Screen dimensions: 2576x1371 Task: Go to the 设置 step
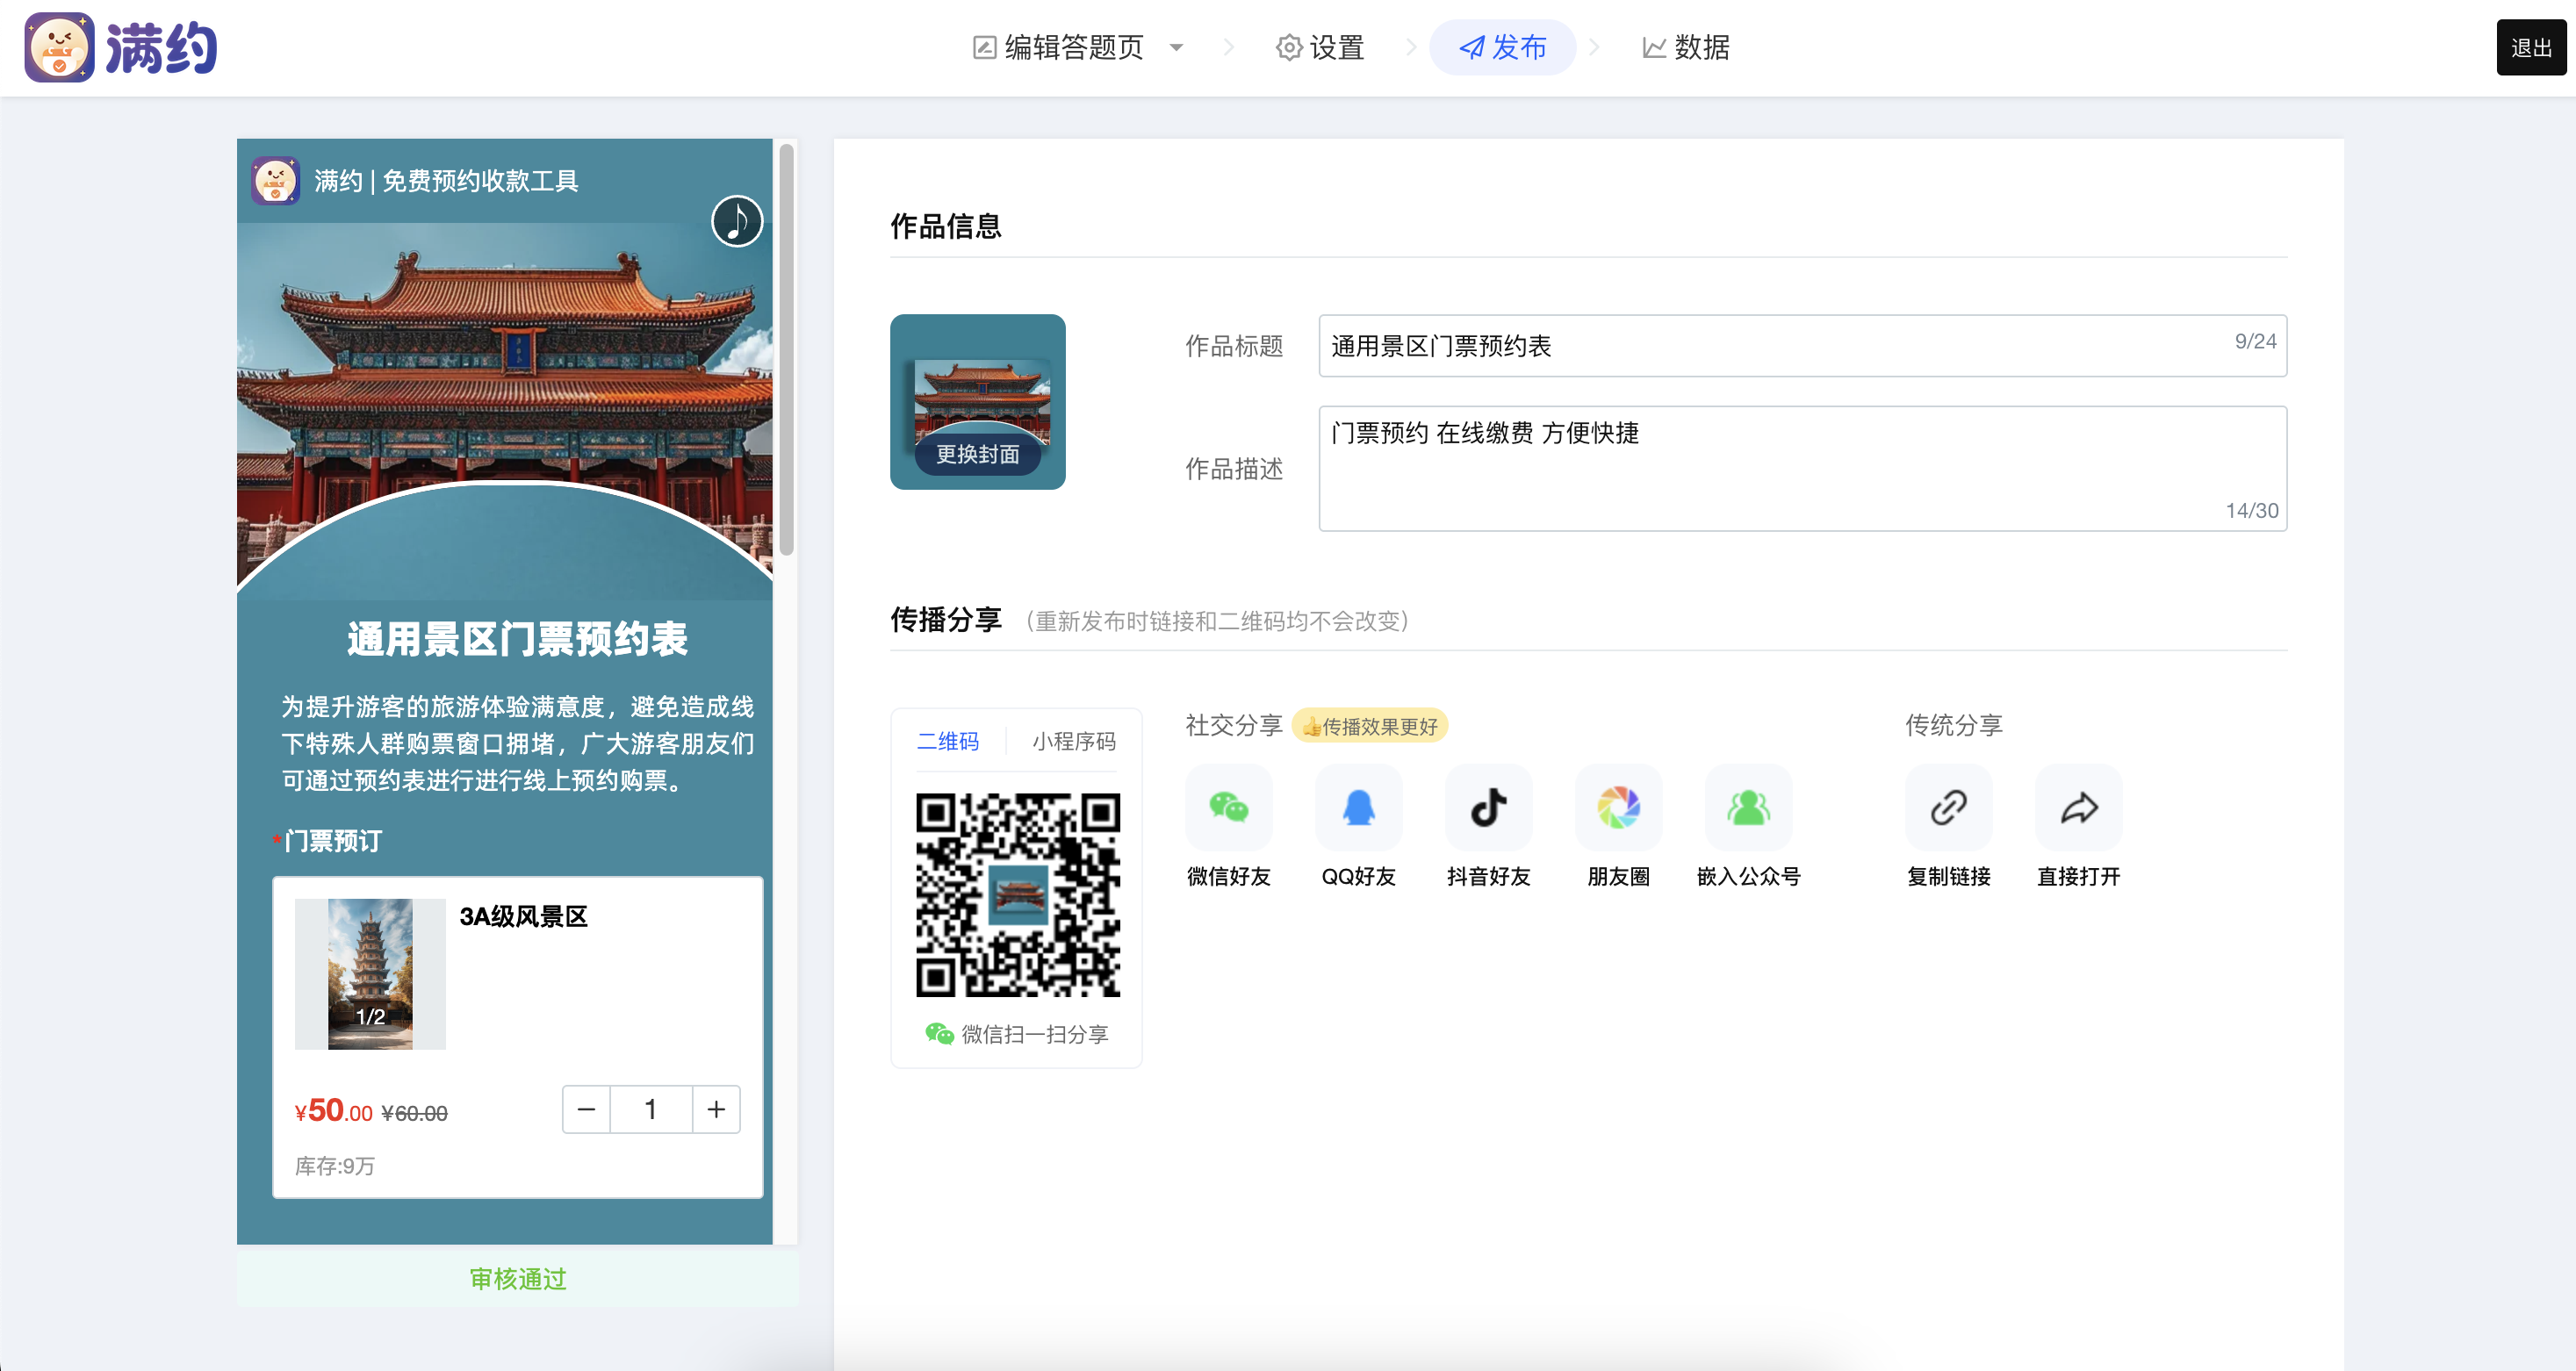point(1320,47)
